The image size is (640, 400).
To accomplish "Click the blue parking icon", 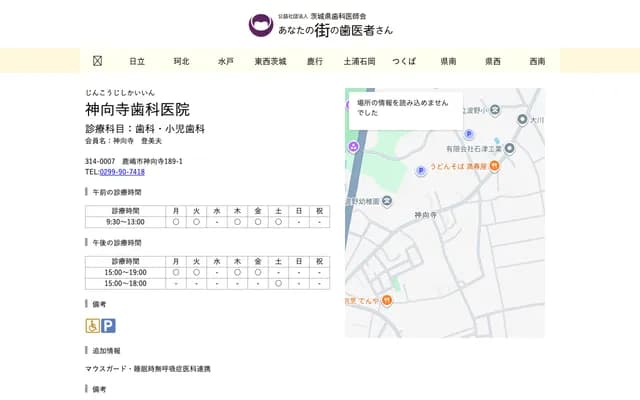I will 108,325.
